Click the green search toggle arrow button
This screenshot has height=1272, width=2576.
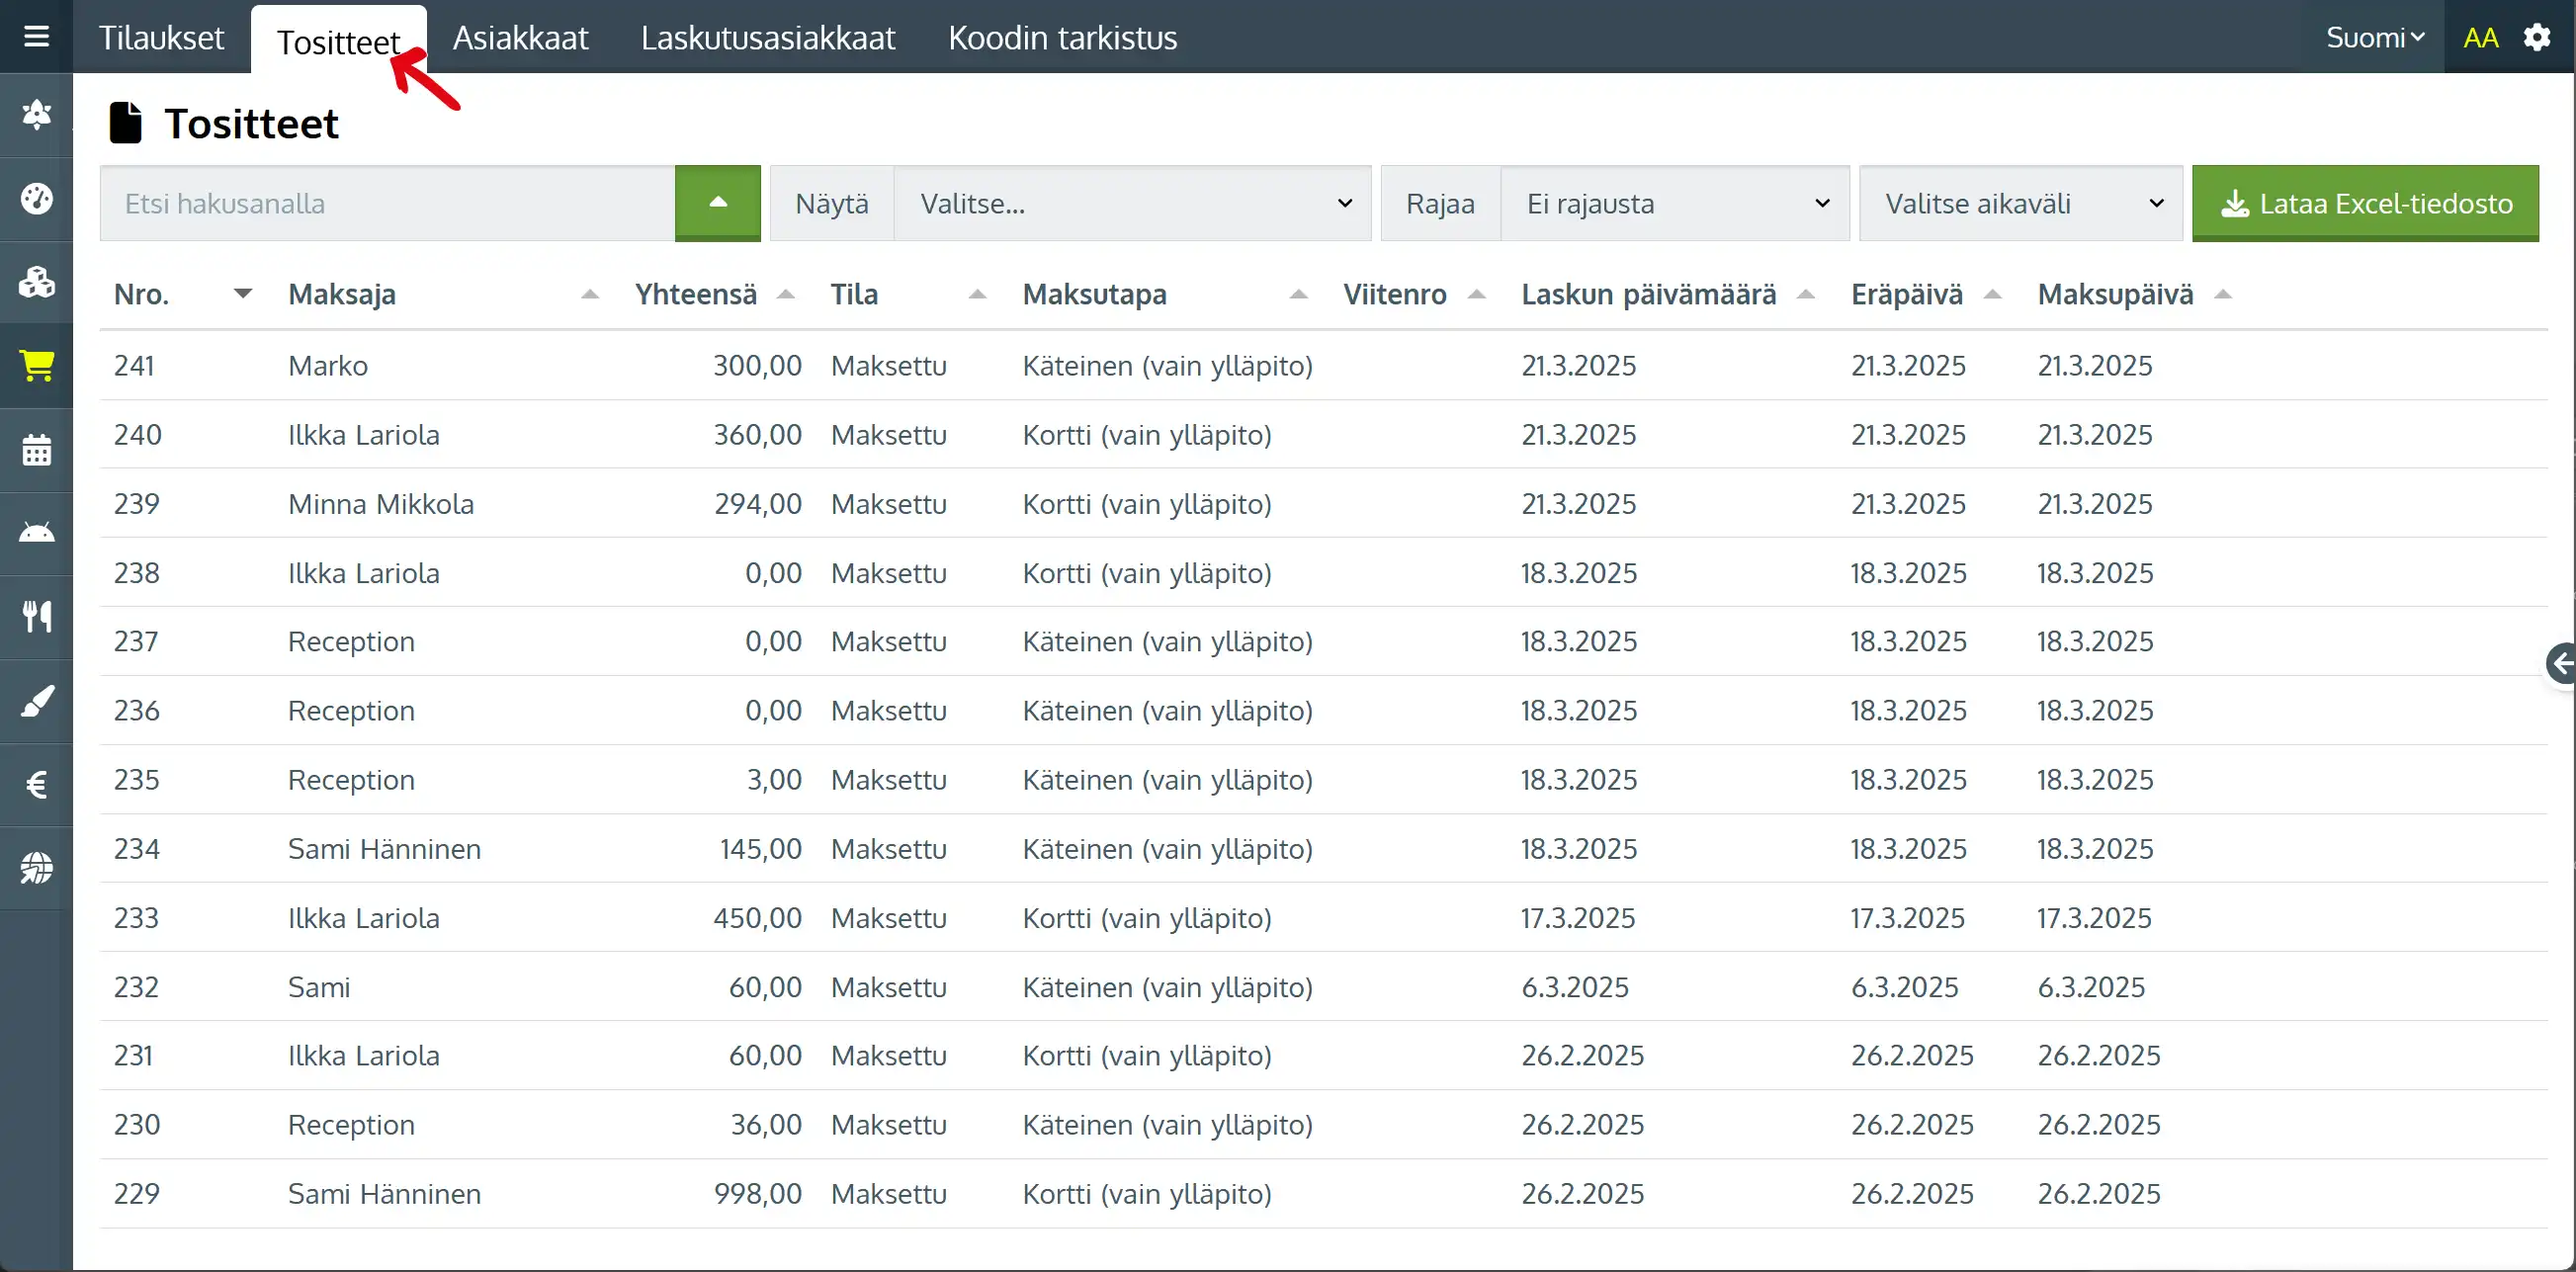click(x=717, y=204)
